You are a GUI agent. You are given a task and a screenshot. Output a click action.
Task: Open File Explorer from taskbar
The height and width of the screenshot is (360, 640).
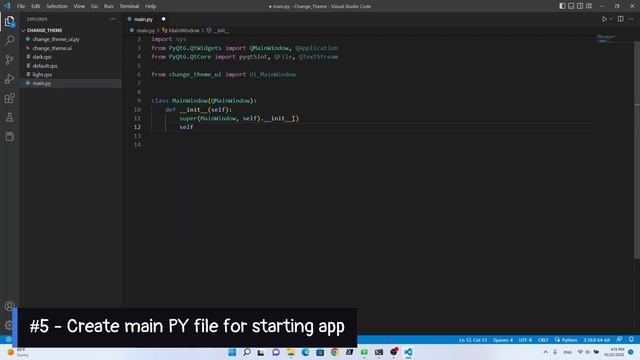coord(291,352)
